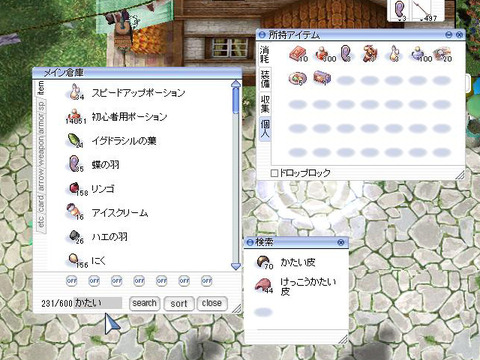The image size is (480, 360).
Task: Toggle the second off switch from left
Action: point(94,281)
